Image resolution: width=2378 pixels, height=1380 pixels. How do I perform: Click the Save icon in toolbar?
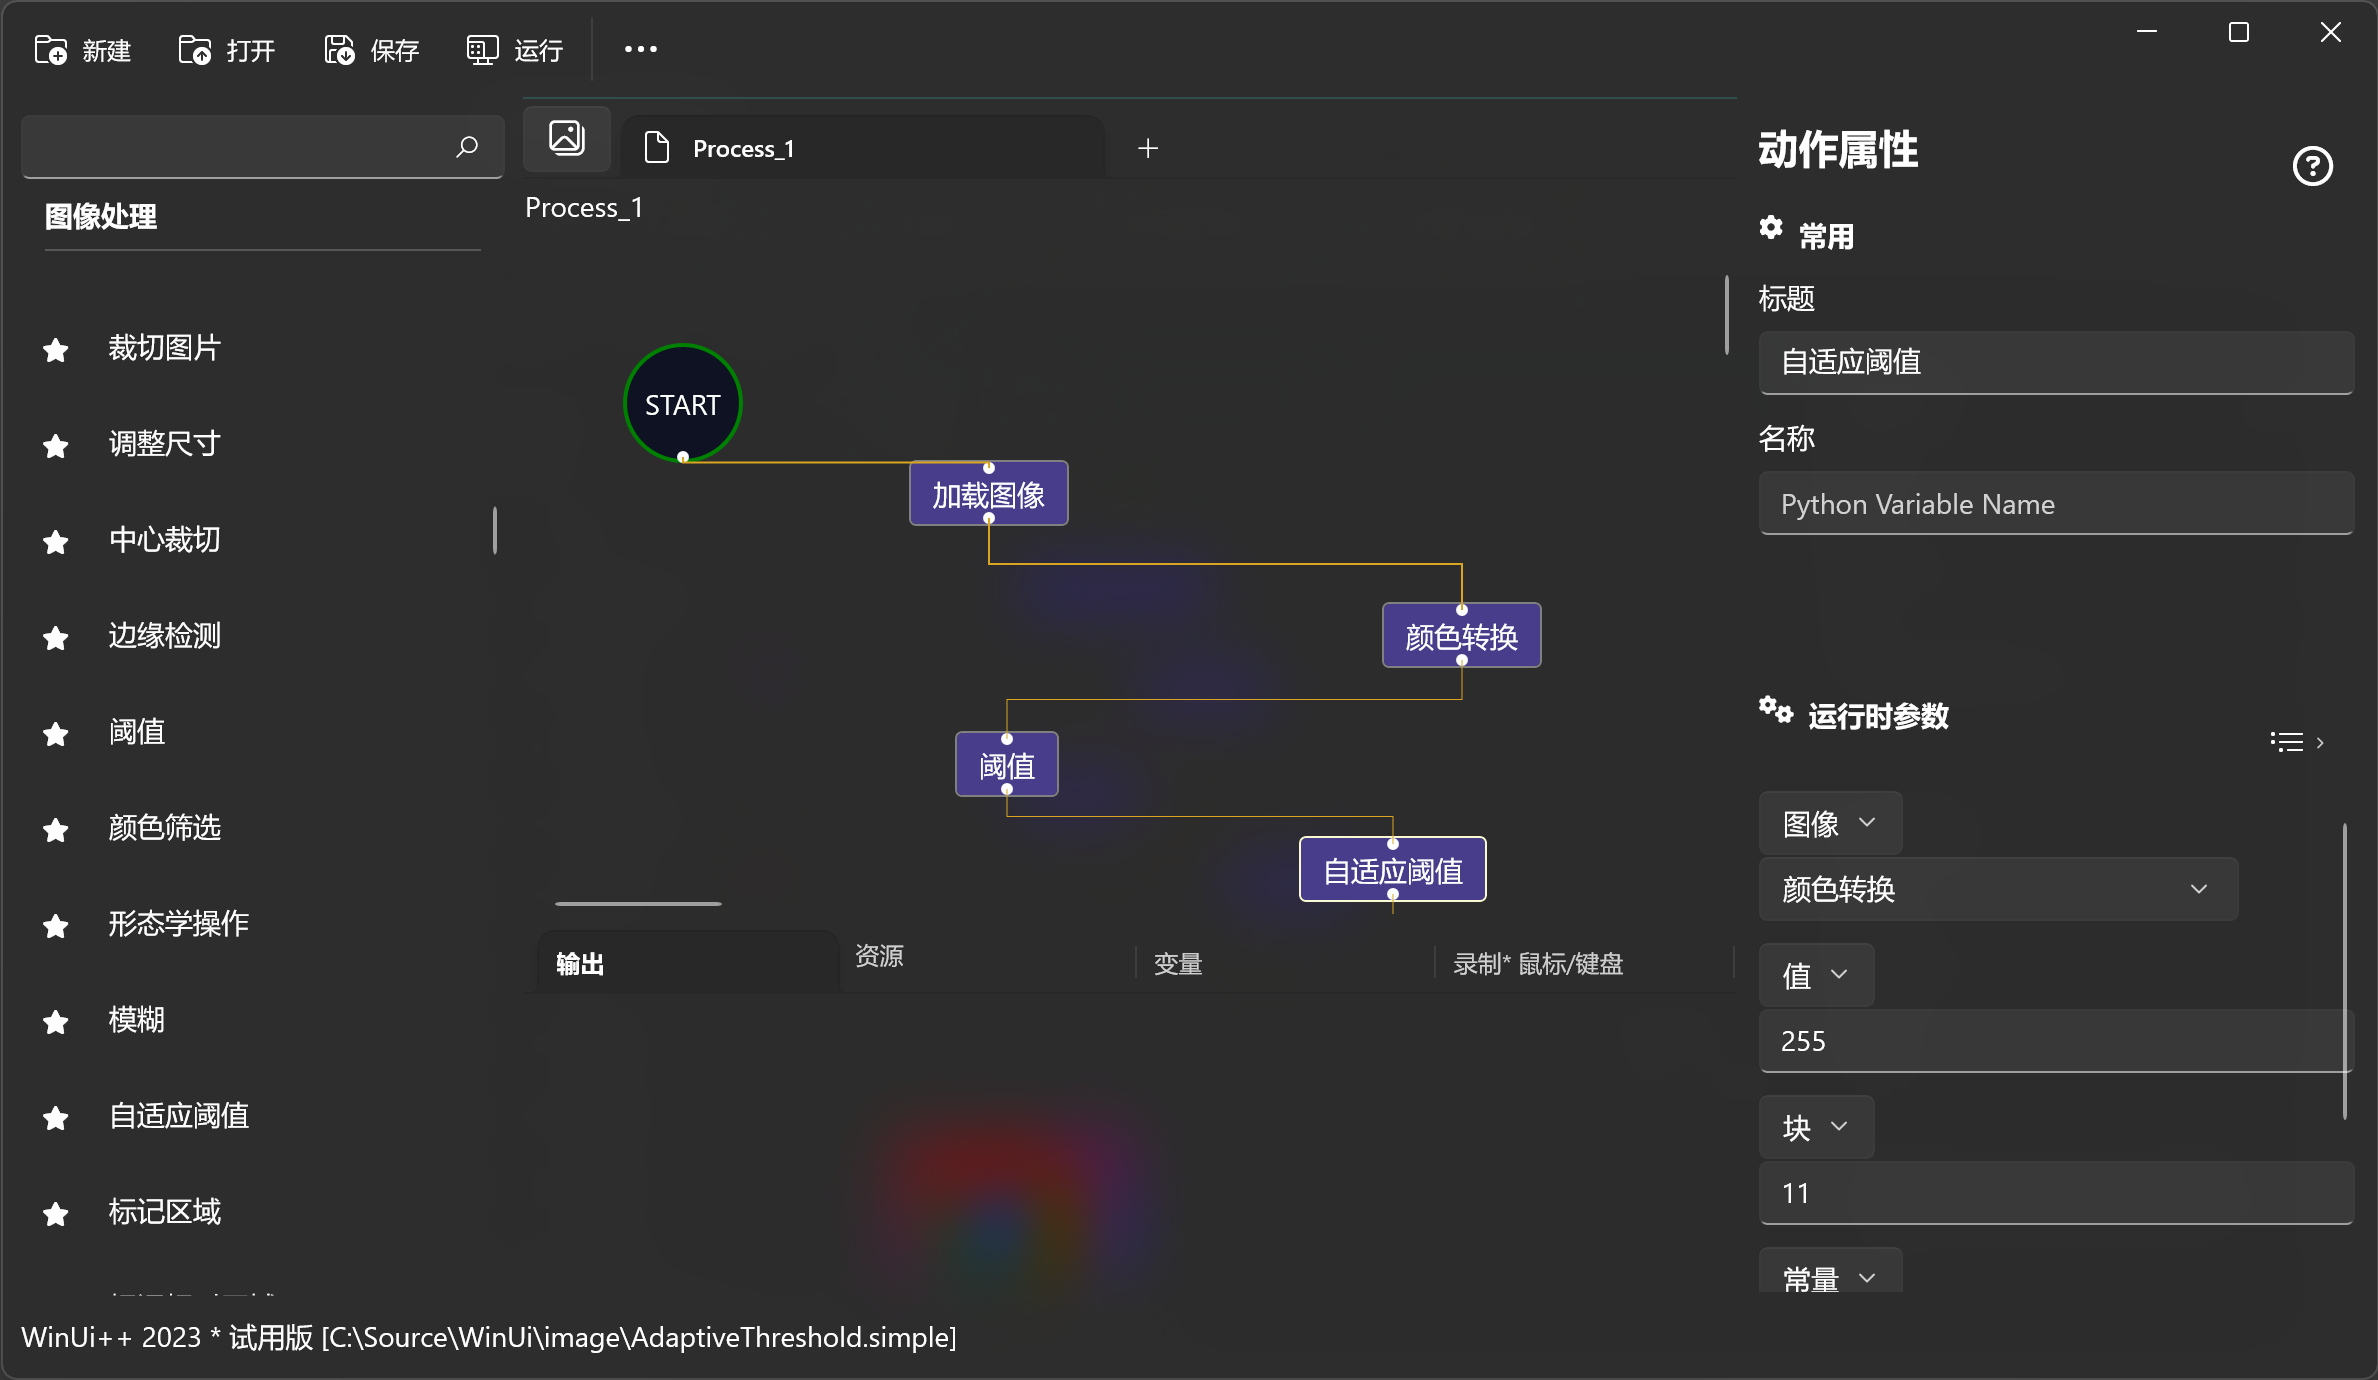tap(340, 49)
